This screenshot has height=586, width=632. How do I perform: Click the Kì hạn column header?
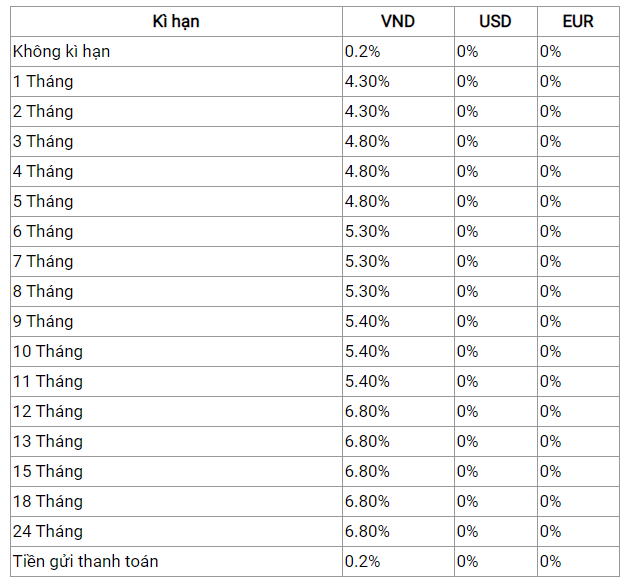click(x=176, y=21)
